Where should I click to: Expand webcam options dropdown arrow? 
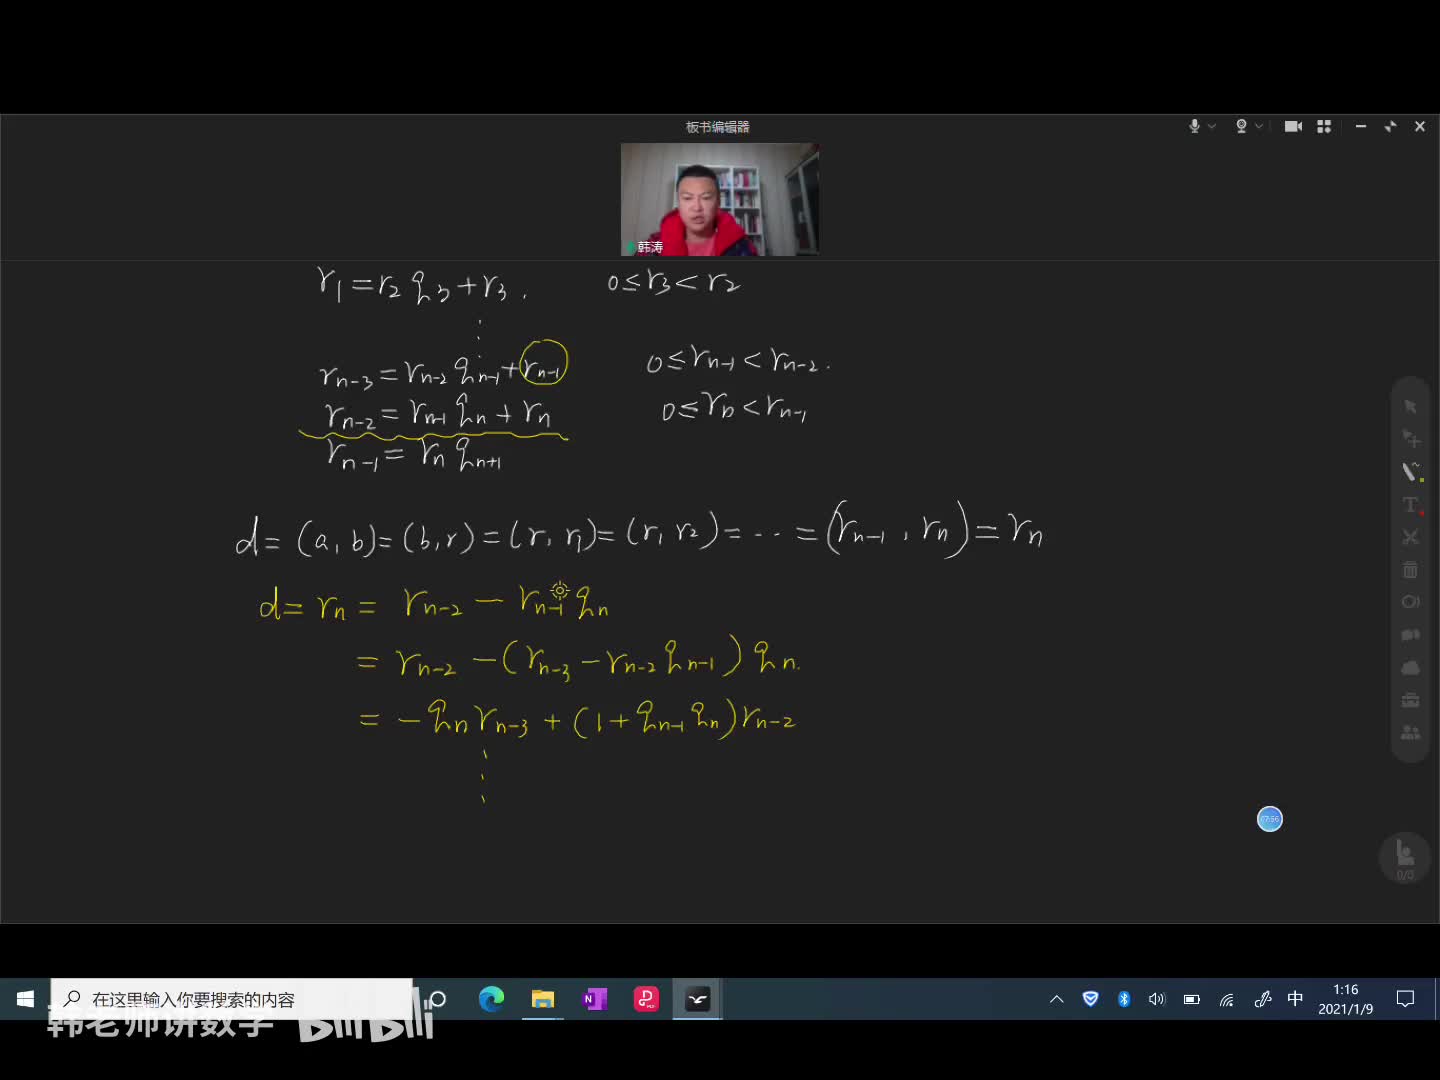pyautogui.click(x=1259, y=126)
